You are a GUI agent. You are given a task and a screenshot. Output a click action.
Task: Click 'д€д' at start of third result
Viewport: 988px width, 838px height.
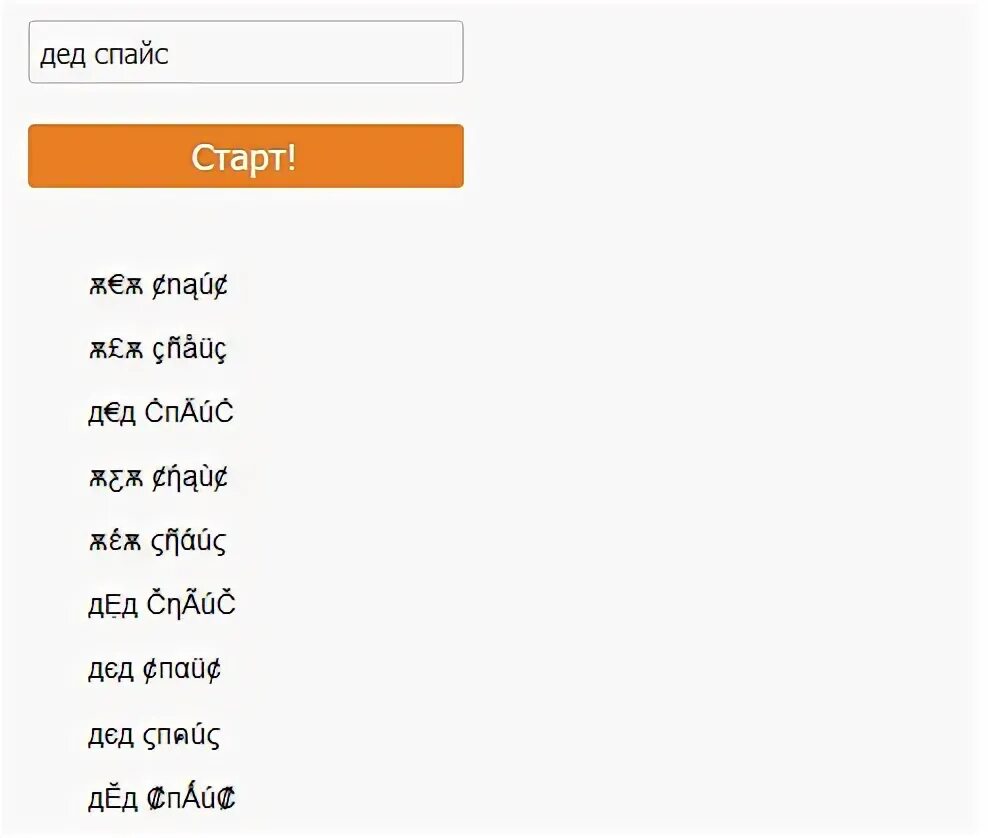112,414
